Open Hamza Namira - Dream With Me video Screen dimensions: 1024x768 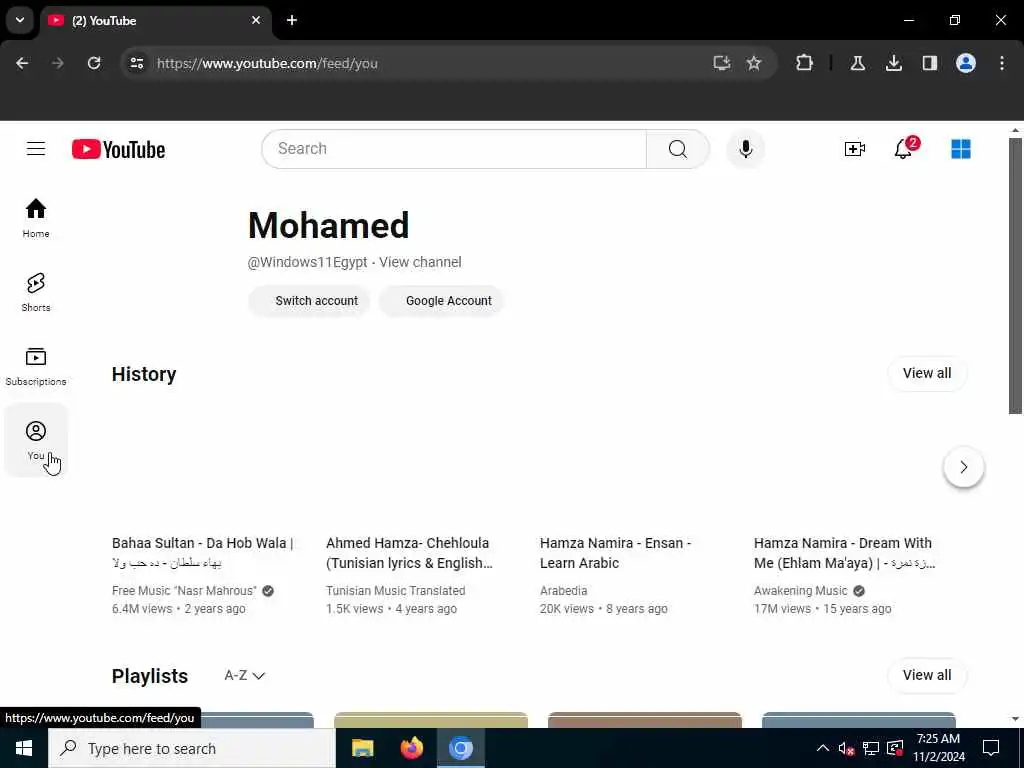(x=844, y=552)
